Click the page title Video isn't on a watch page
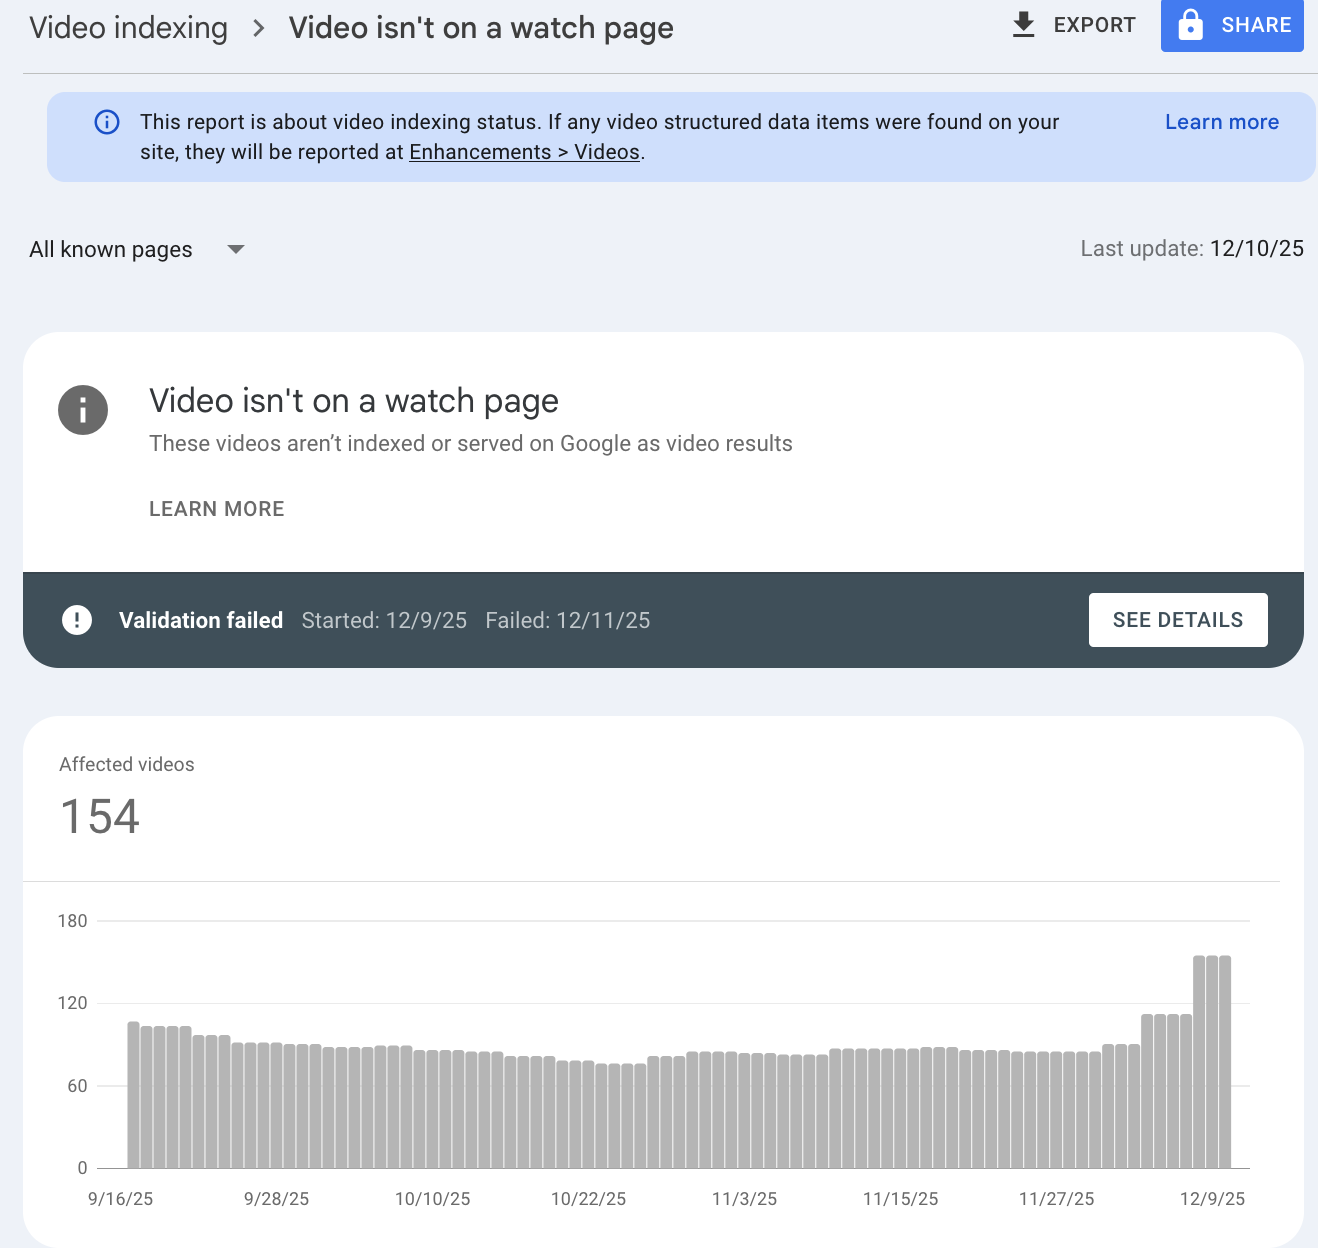The height and width of the screenshot is (1248, 1318). [481, 28]
